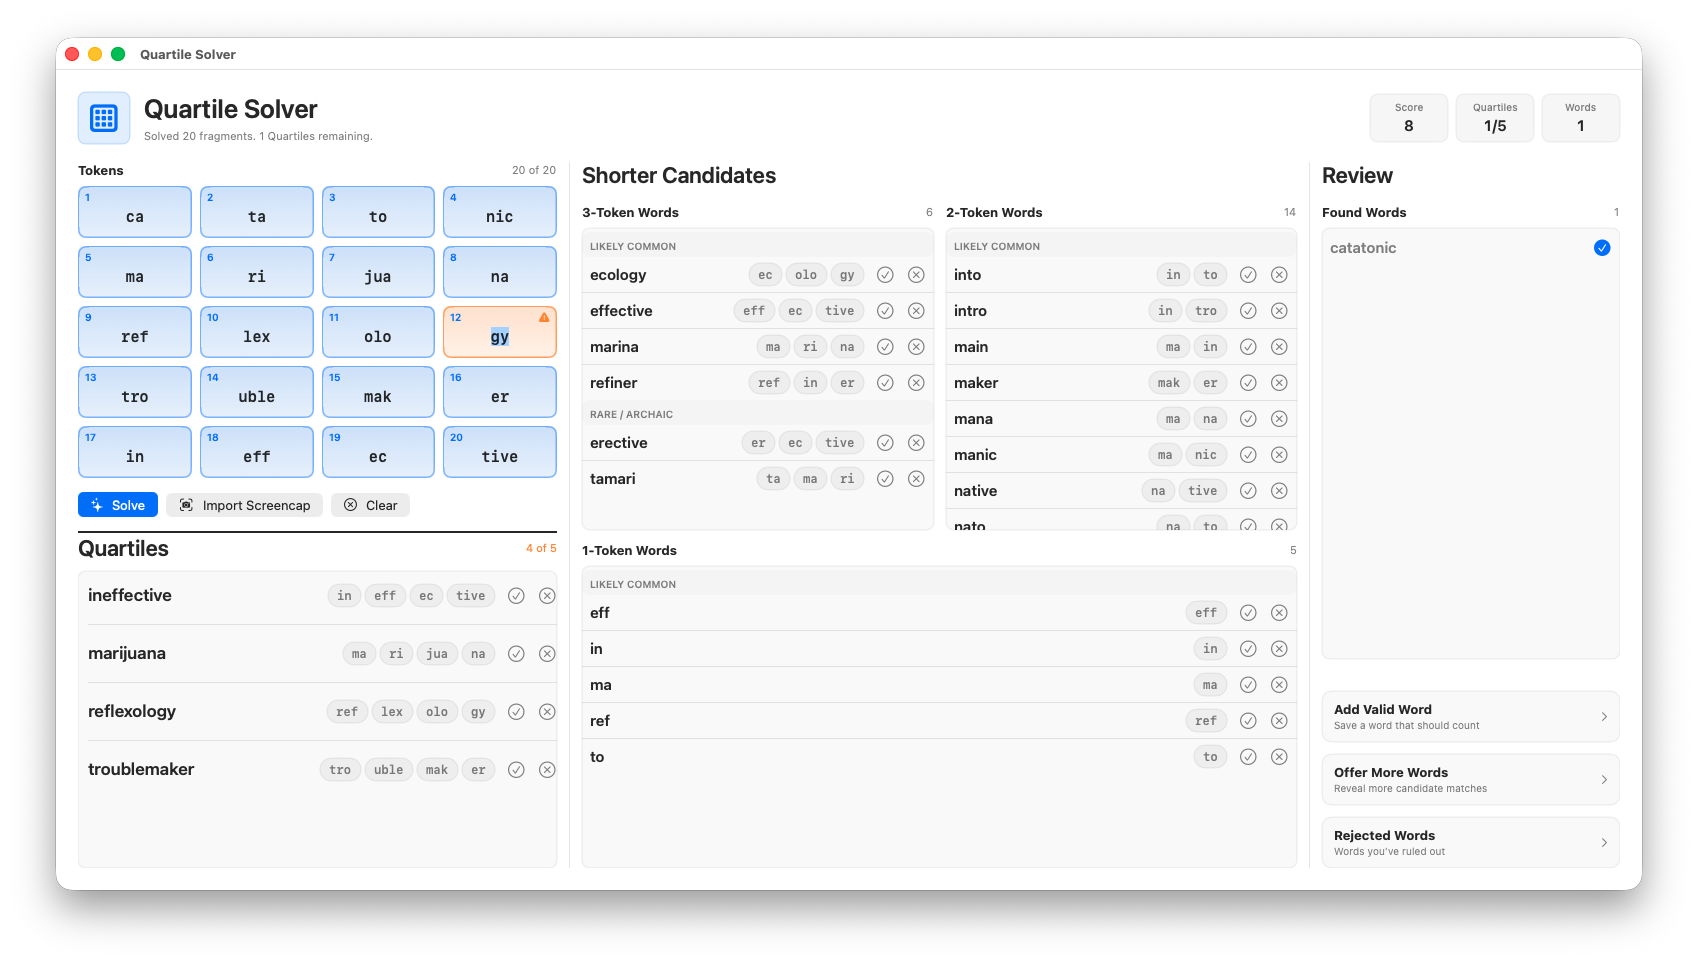Image resolution: width=1698 pixels, height=964 pixels.
Task: Accept the 2-token word main
Action: point(1248,347)
